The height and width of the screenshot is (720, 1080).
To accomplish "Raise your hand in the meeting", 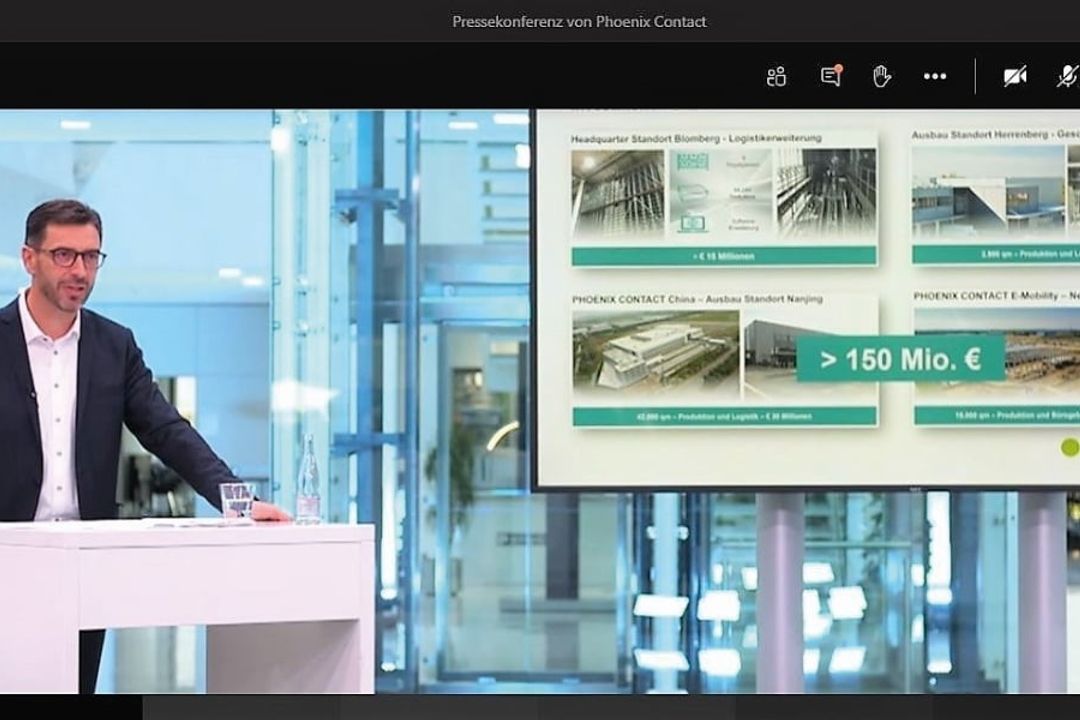I will pos(882,76).
